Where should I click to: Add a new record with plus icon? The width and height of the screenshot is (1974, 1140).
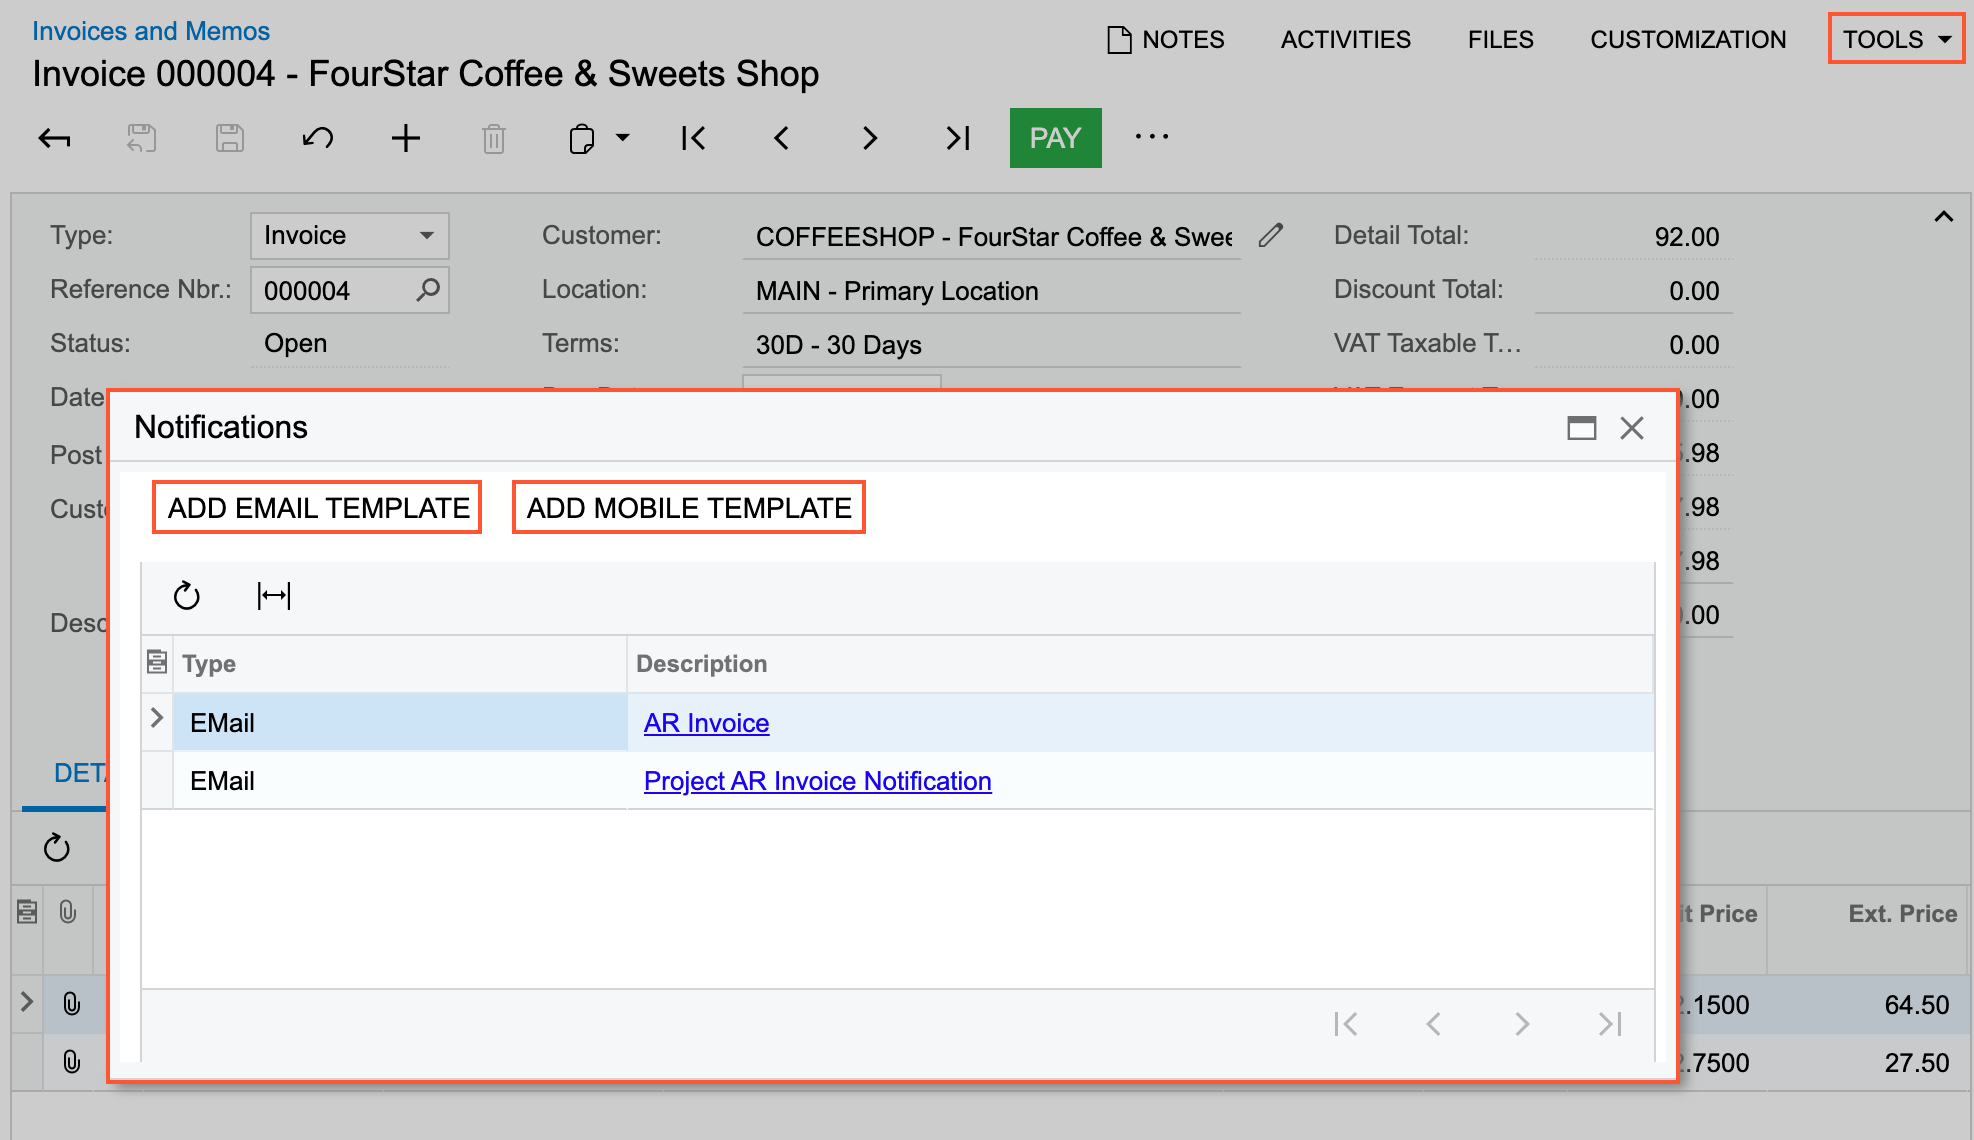click(405, 138)
